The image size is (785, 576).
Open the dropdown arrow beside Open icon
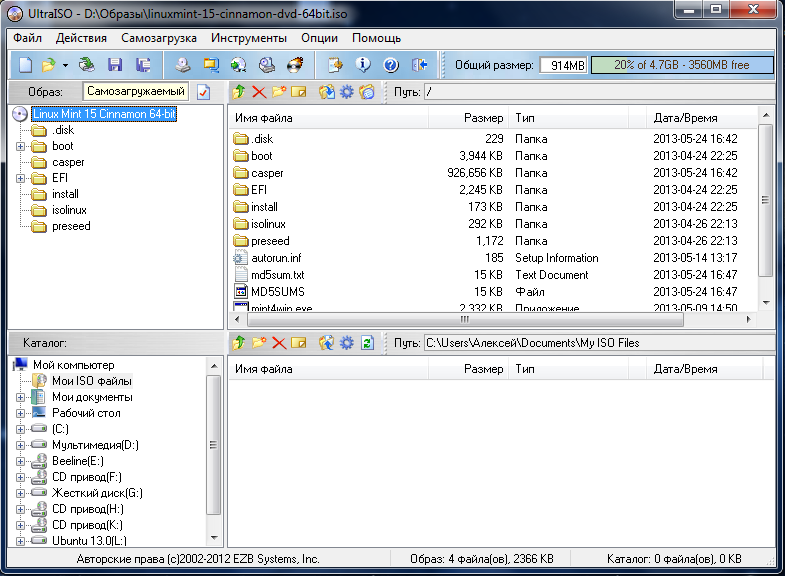(65, 65)
